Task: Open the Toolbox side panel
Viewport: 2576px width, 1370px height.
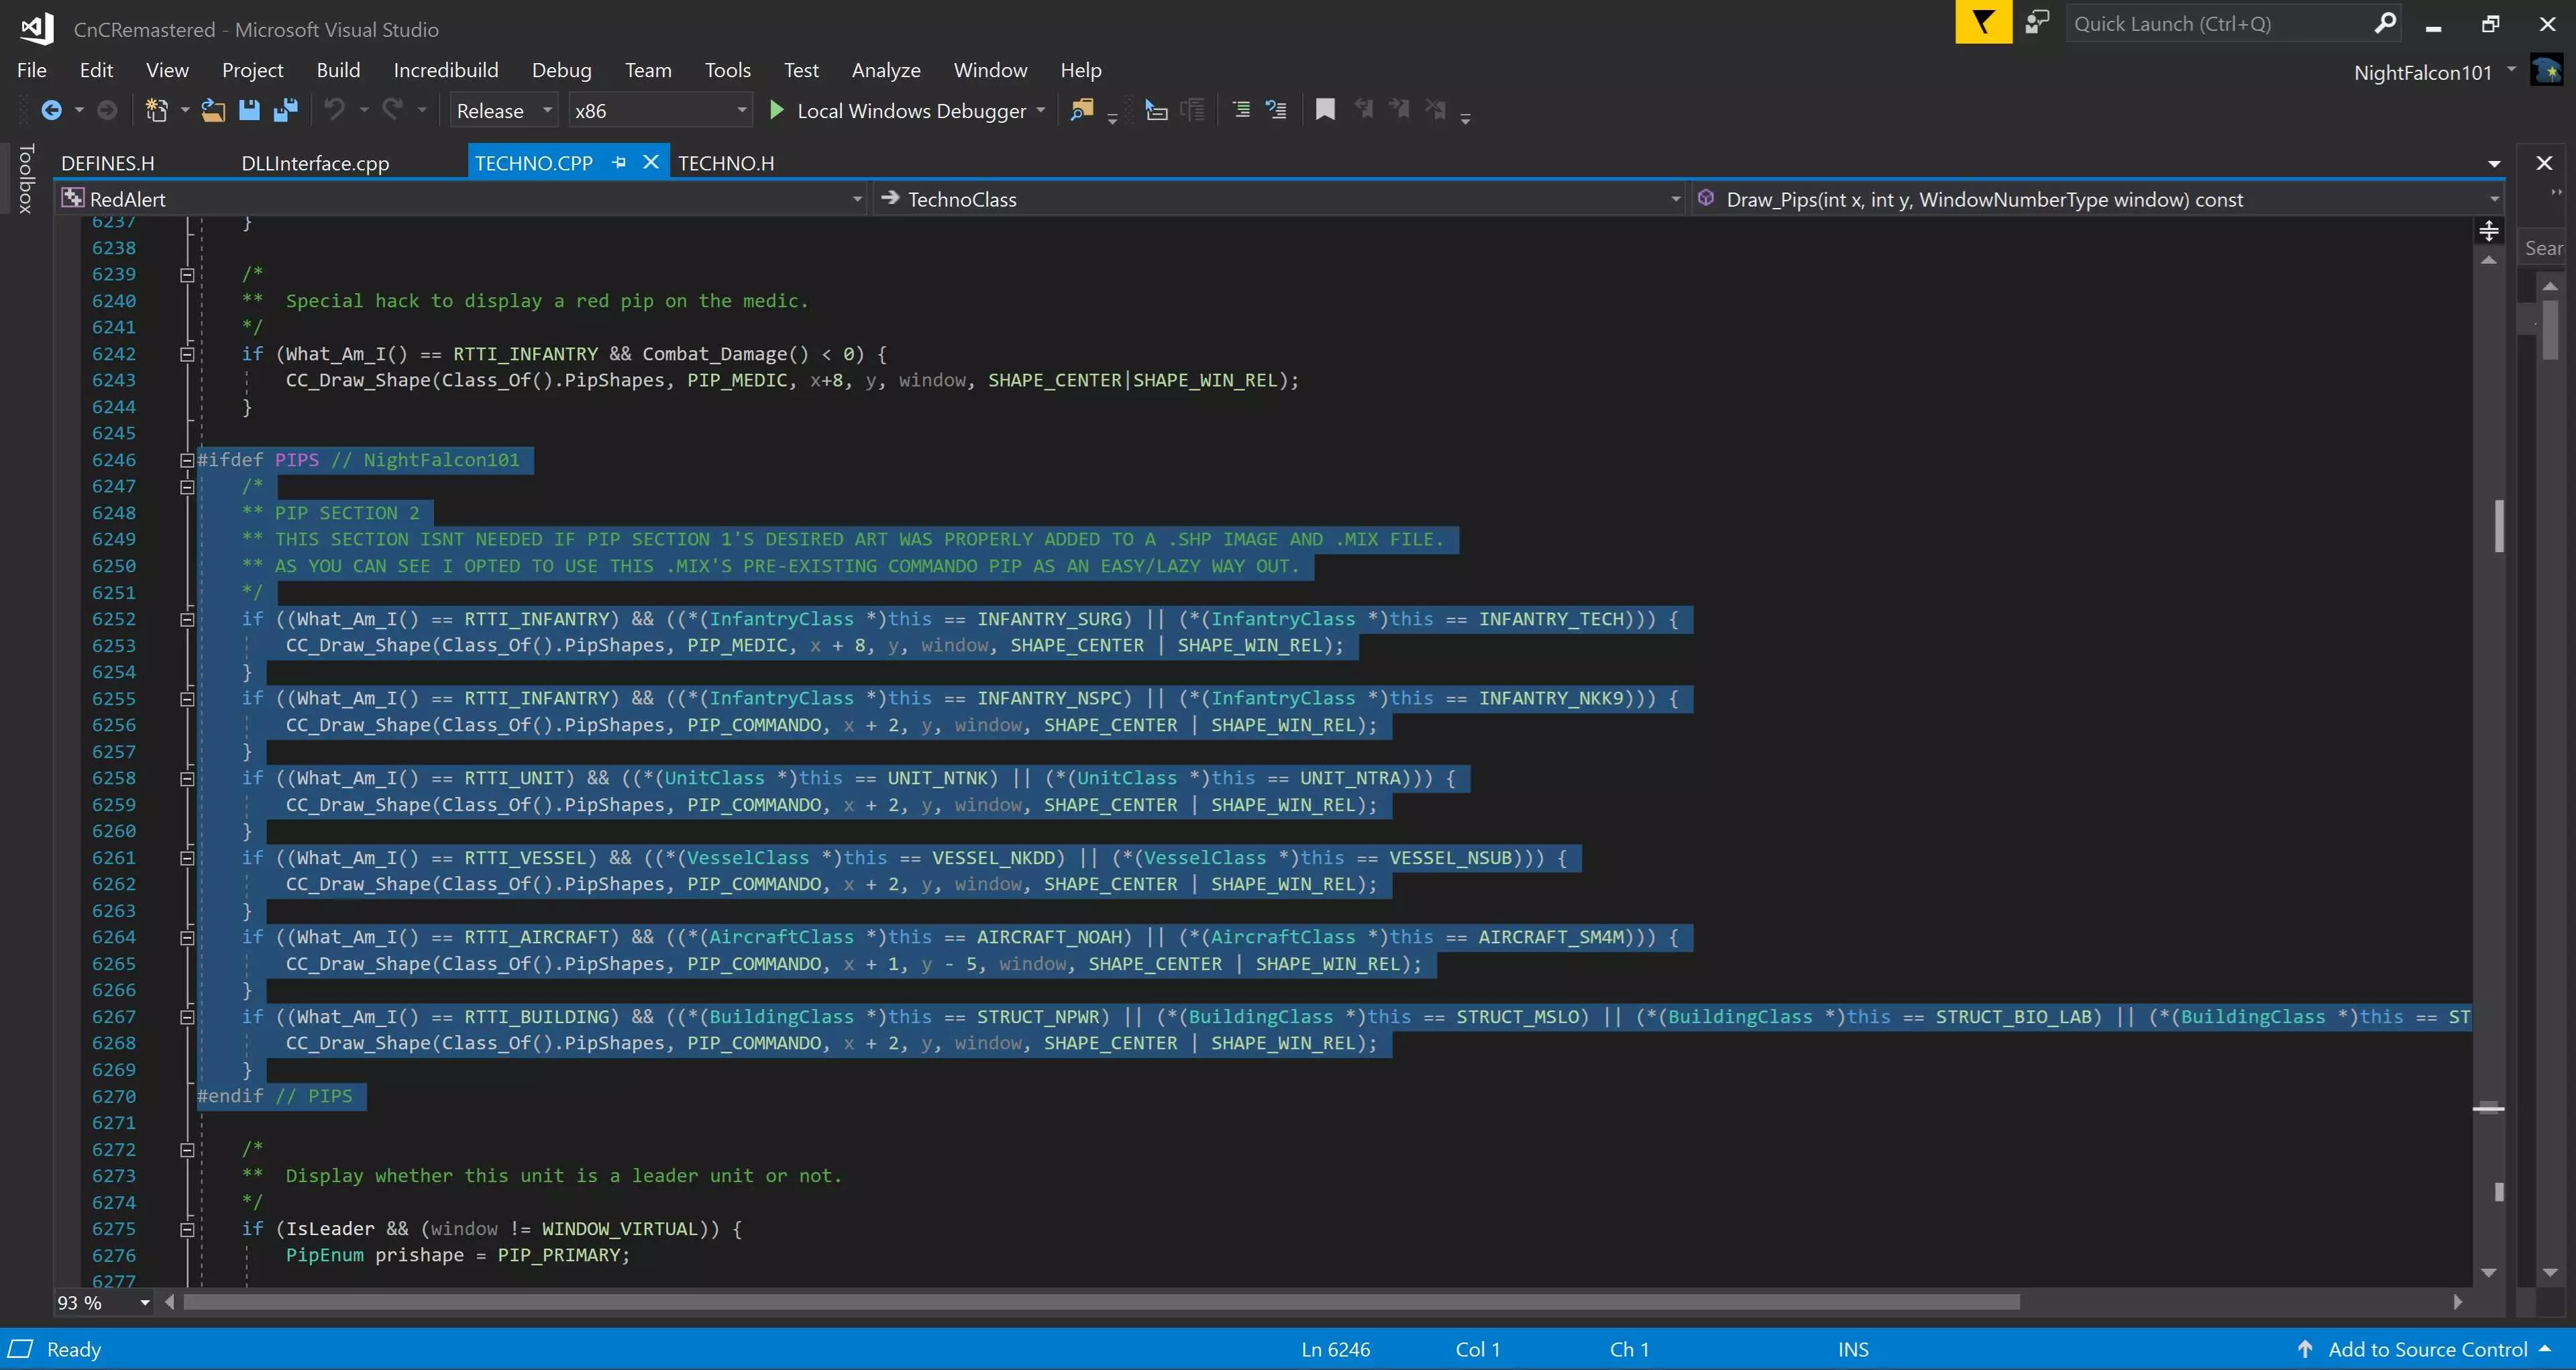Action: pos(26,178)
